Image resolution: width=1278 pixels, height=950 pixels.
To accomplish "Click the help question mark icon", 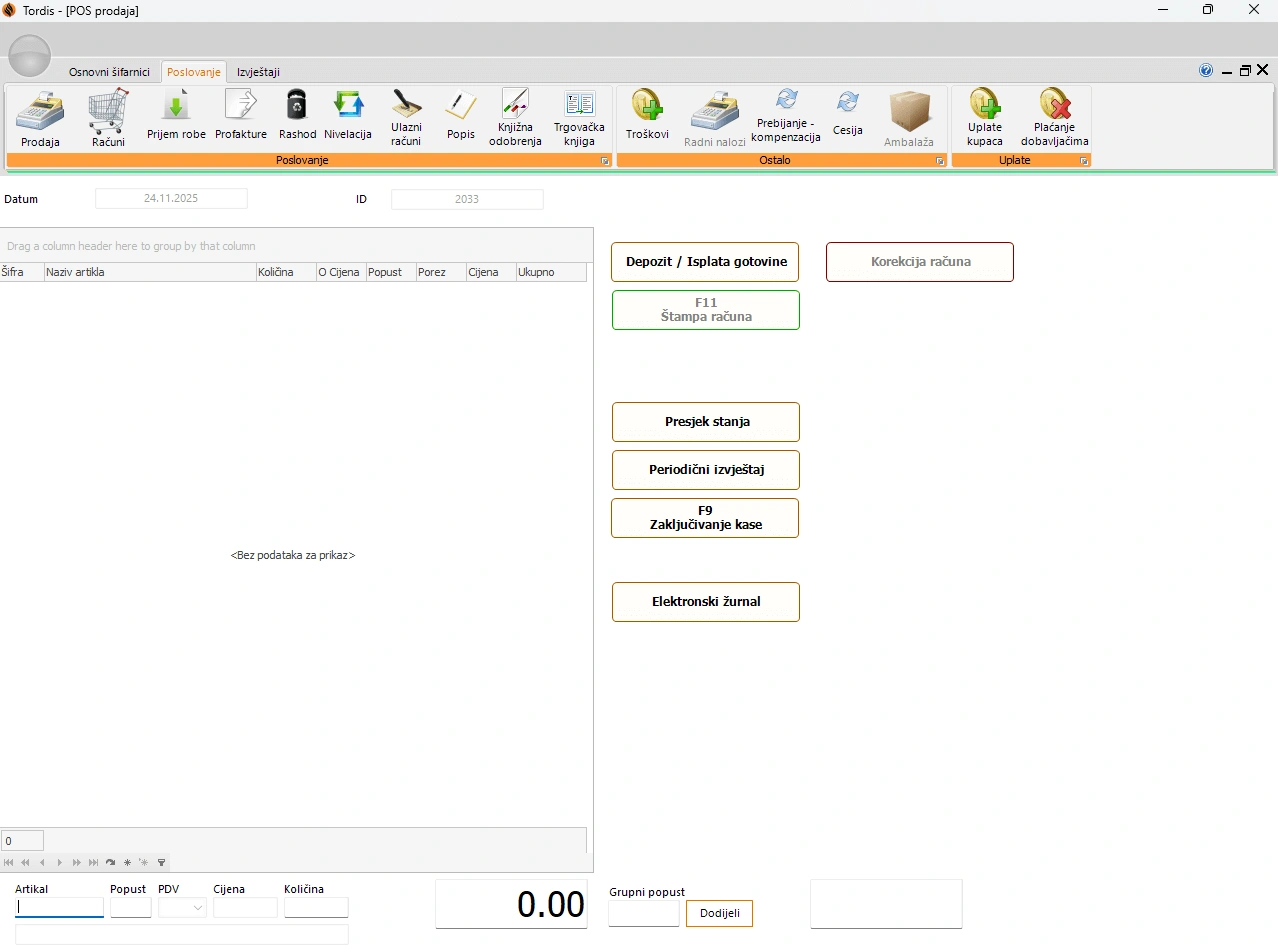I will [x=1206, y=71].
